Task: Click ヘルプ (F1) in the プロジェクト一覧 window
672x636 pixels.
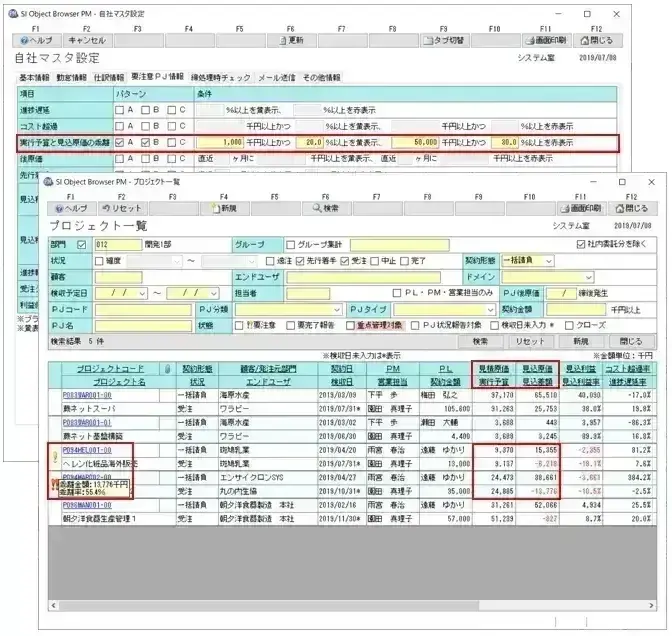Action: pyautogui.click(x=72, y=208)
